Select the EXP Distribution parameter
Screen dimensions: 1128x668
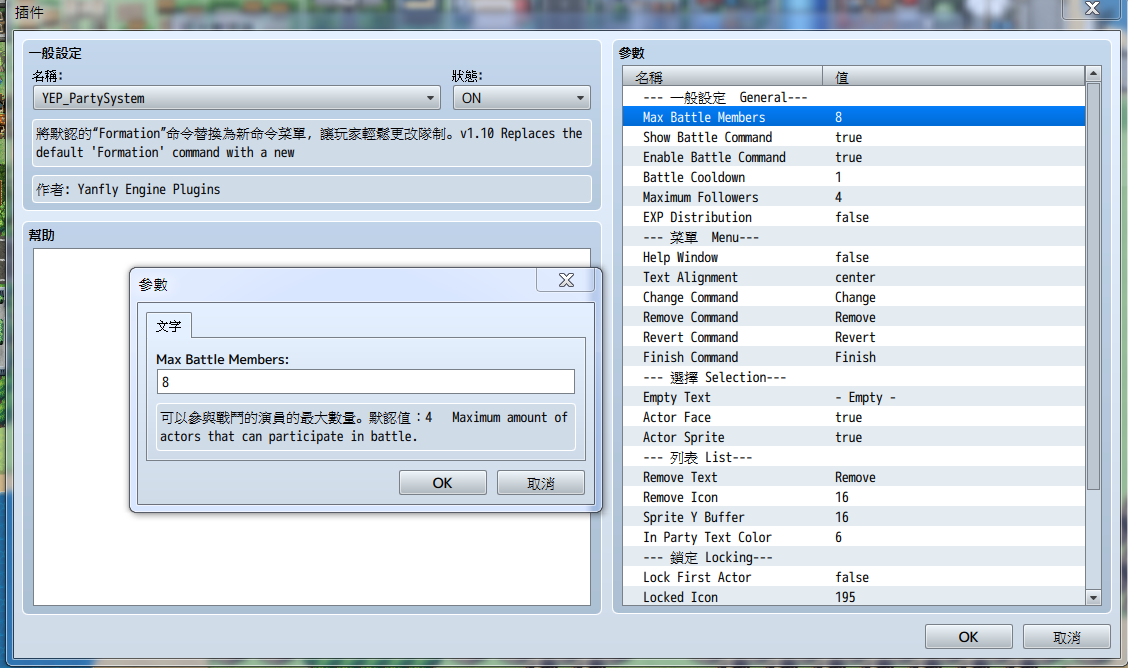pyautogui.click(x=854, y=217)
